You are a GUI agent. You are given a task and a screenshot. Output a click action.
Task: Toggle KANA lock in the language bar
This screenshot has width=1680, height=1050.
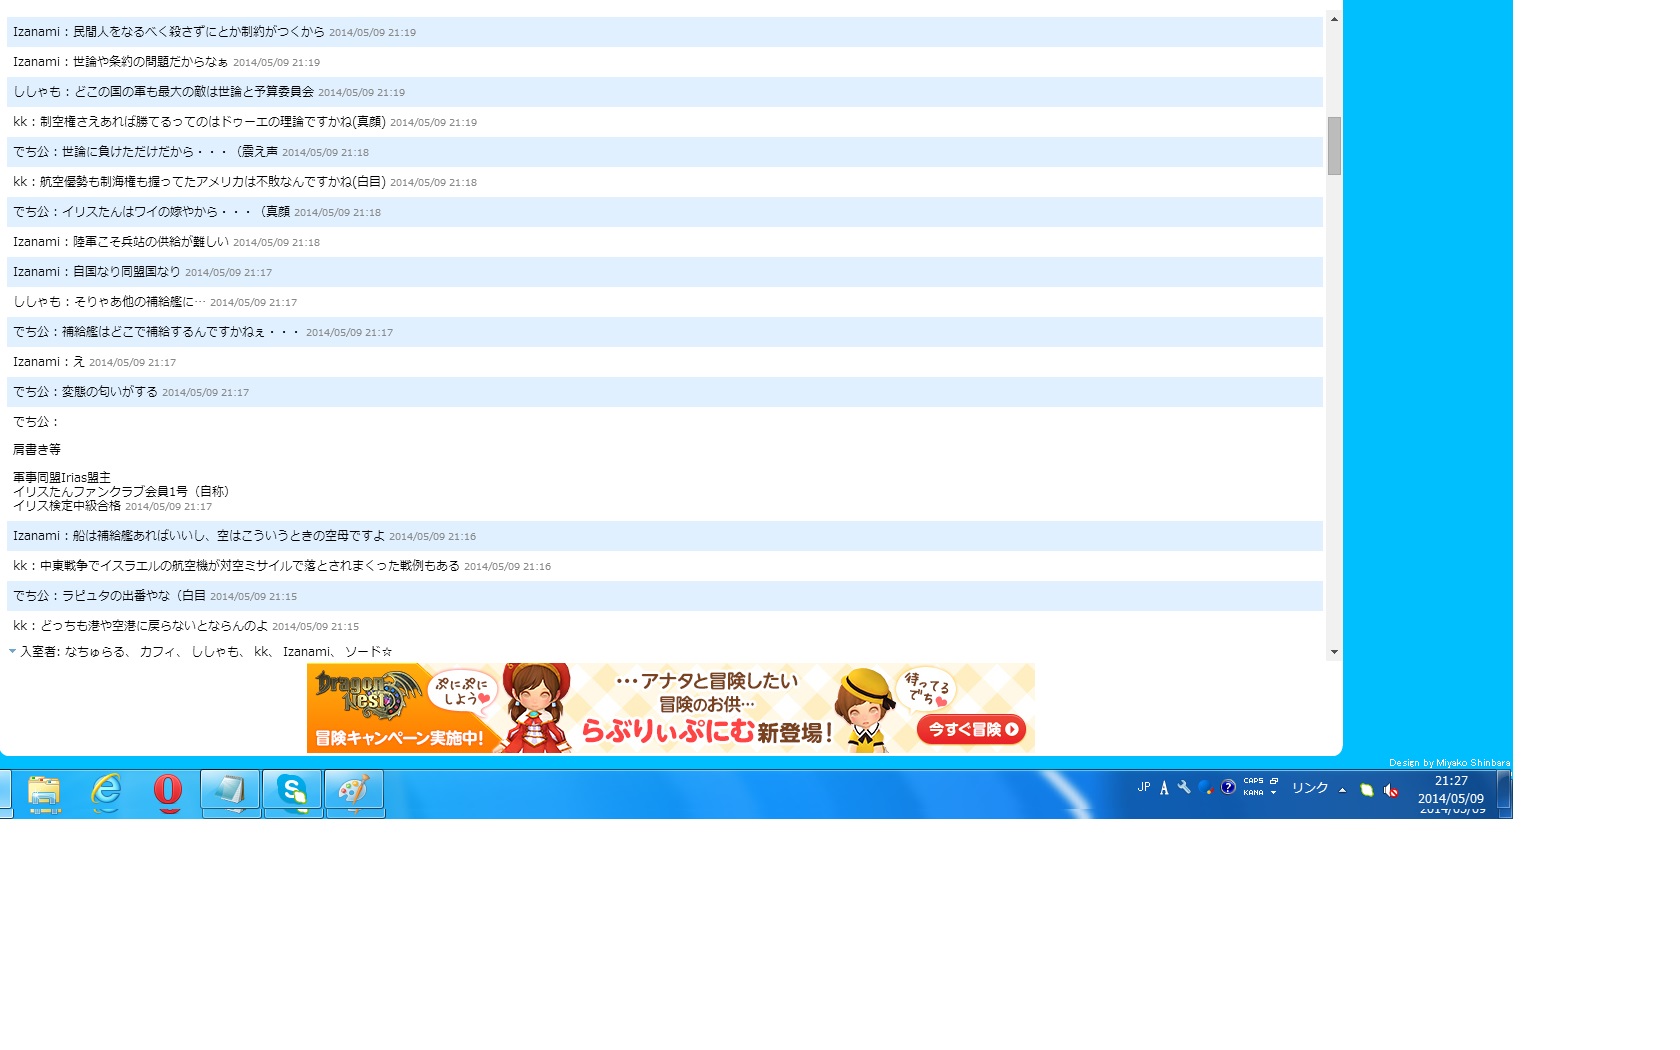pyautogui.click(x=1253, y=793)
